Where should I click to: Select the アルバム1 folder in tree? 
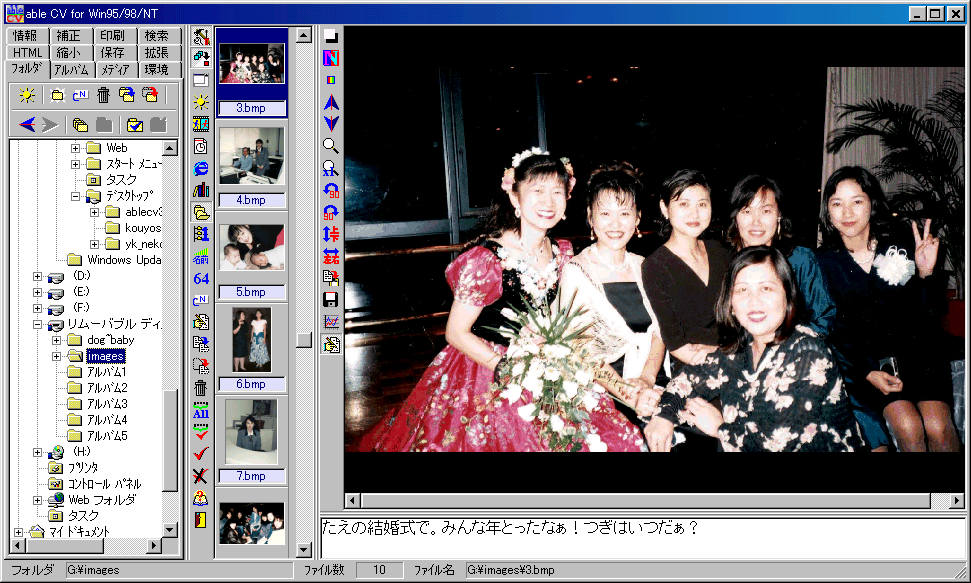(x=107, y=372)
